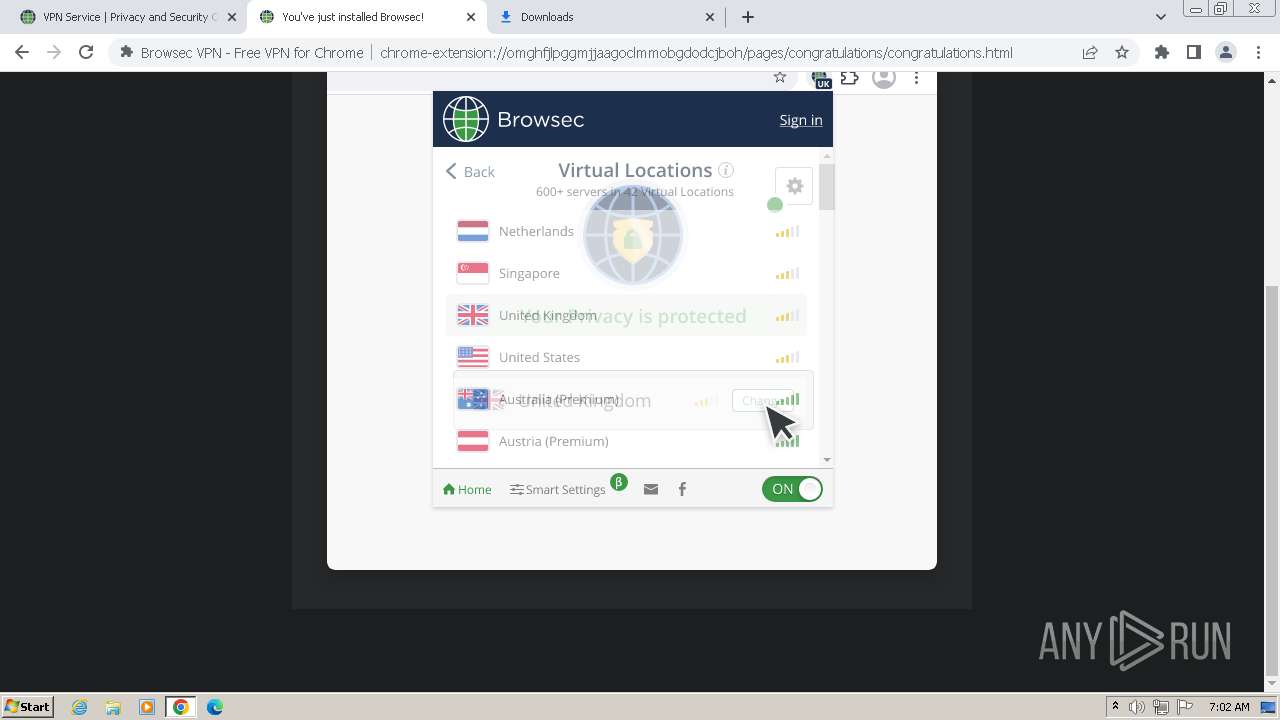Click the United States signal strength bars
Screen dimensions: 1280x720
click(x=788, y=358)
